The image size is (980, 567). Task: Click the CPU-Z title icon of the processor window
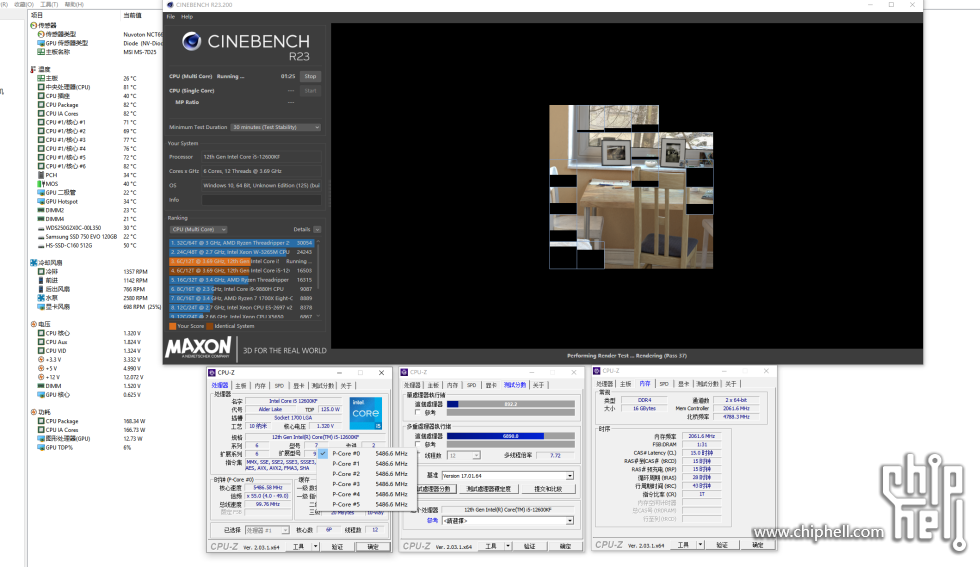212,373
